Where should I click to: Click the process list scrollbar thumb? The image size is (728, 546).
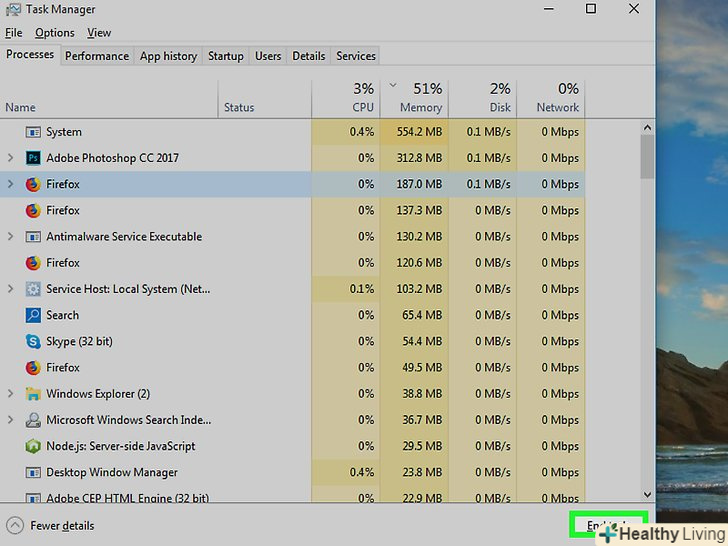[647, 156]
